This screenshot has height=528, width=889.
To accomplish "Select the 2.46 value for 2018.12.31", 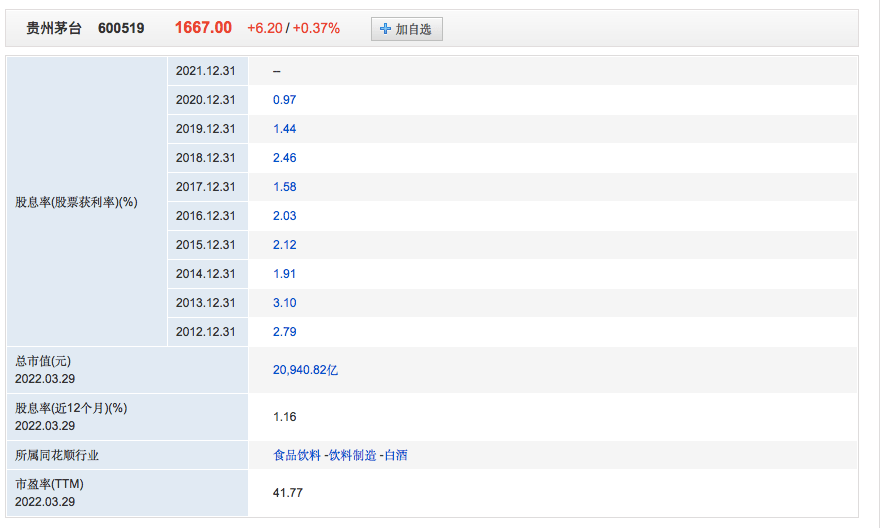I will point(284,158).
